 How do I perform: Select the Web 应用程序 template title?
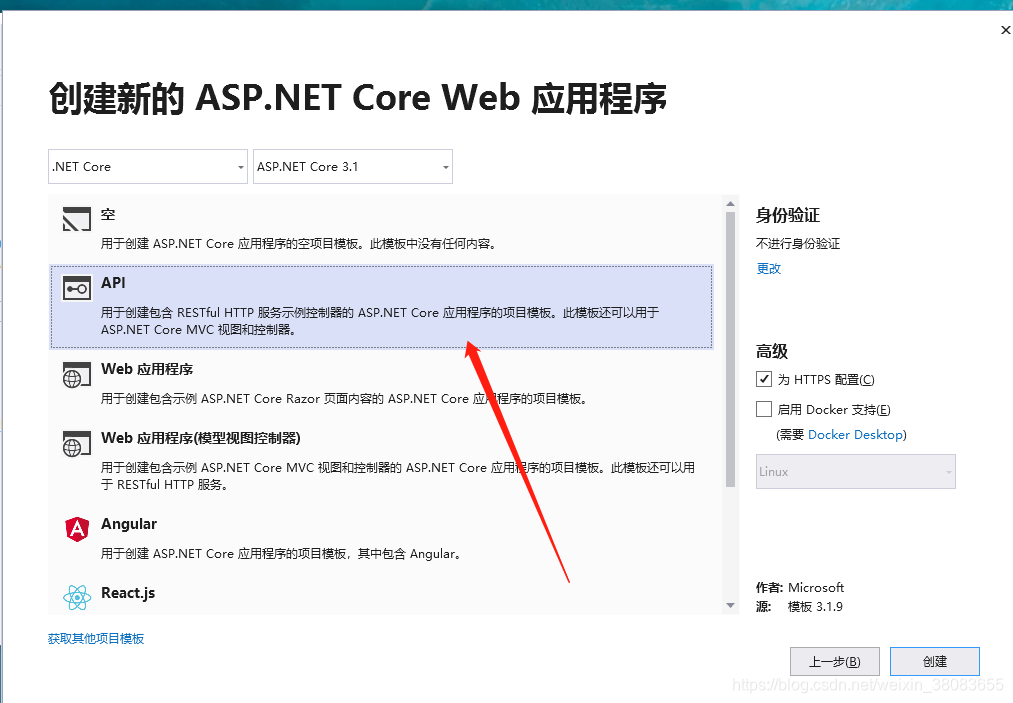tap(147, 369)
